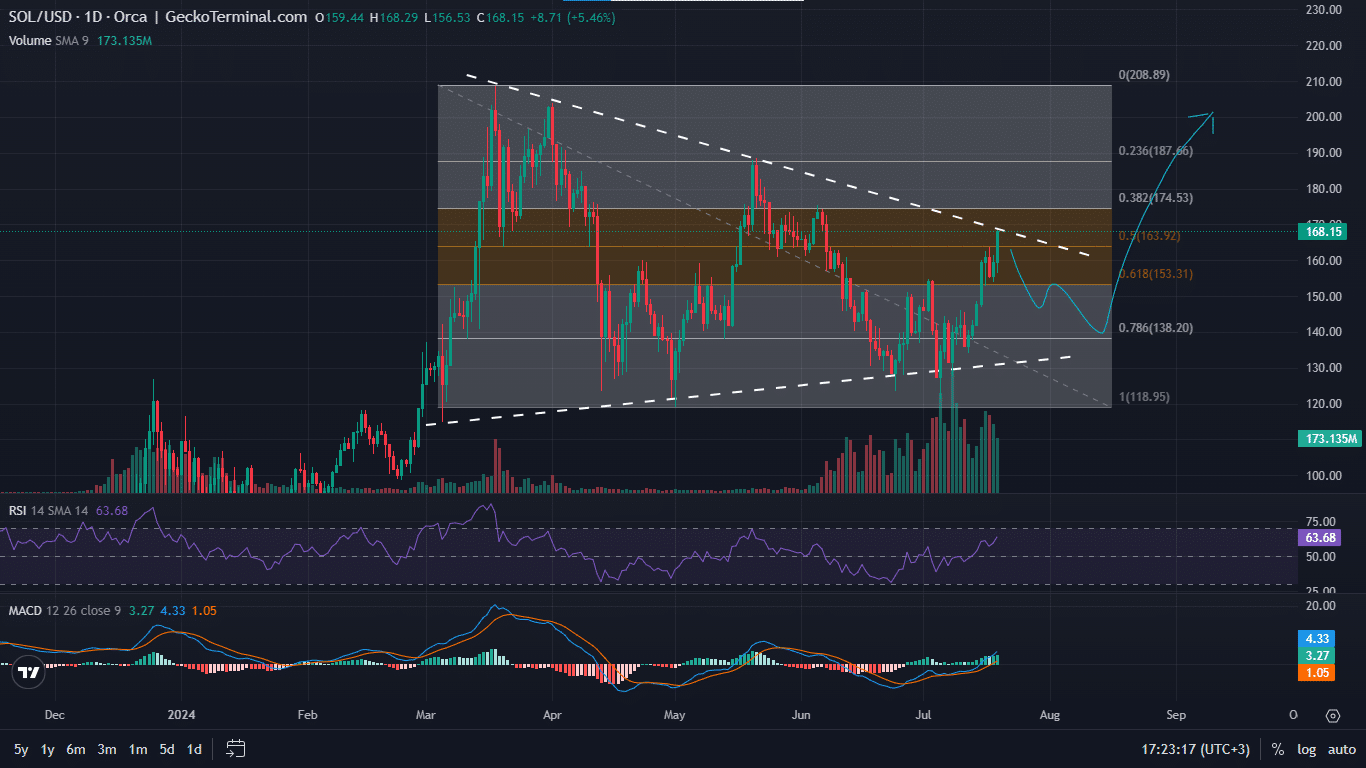This screenshot has width=1366, height=768.
Task: Click the 0.236(187.66) Fibonacci label
Action: pos(1155,151)
